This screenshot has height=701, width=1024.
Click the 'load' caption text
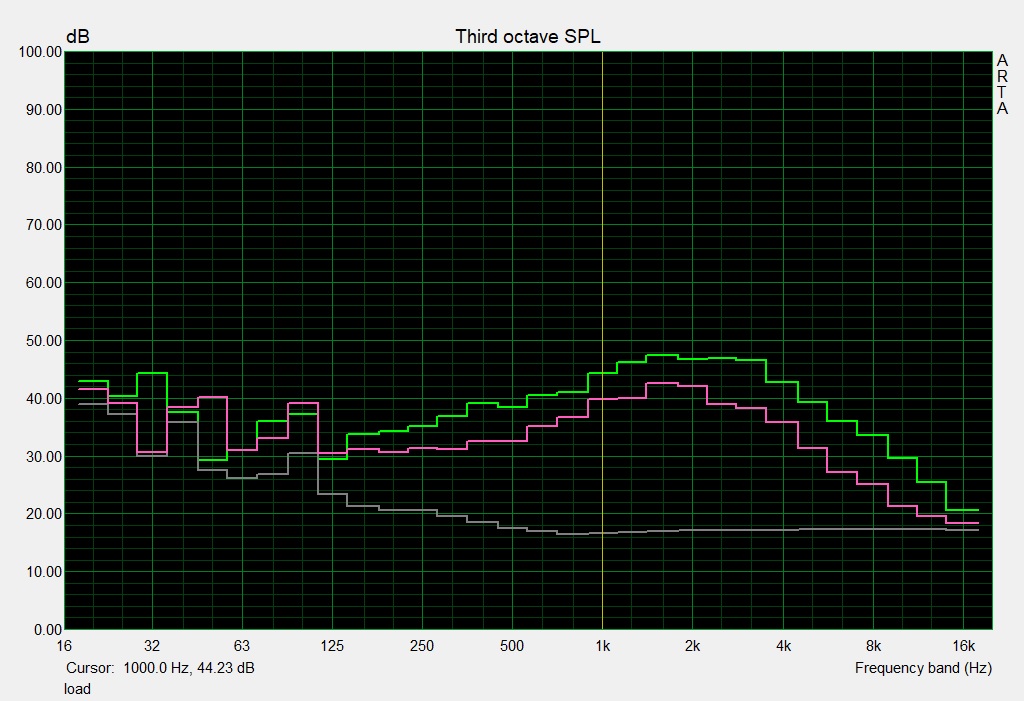click(x=77, y=689)
